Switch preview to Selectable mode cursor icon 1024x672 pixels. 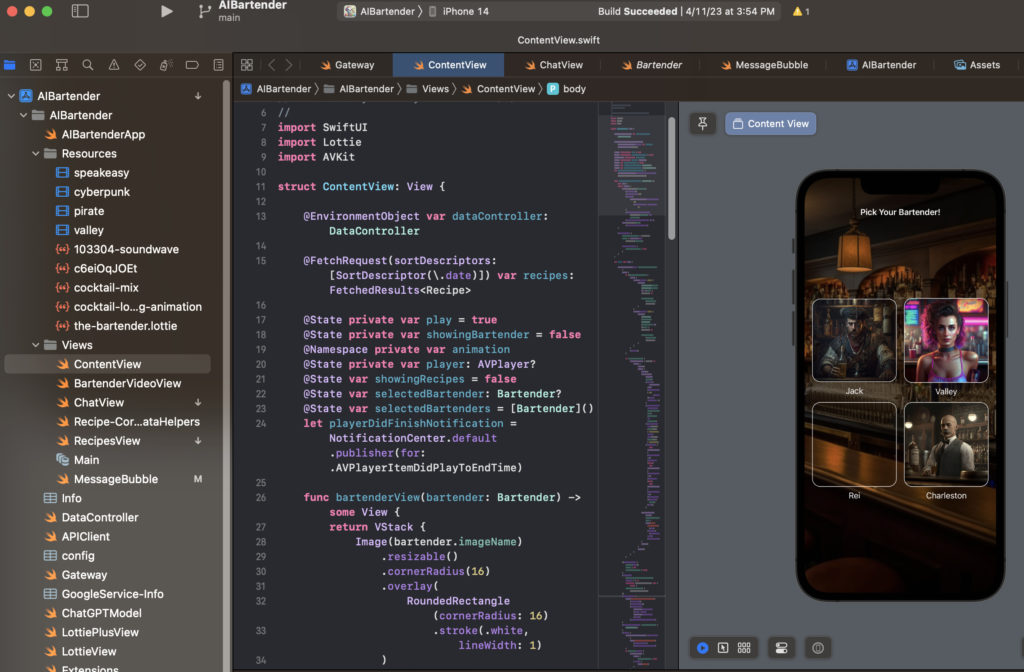[723, 648]
